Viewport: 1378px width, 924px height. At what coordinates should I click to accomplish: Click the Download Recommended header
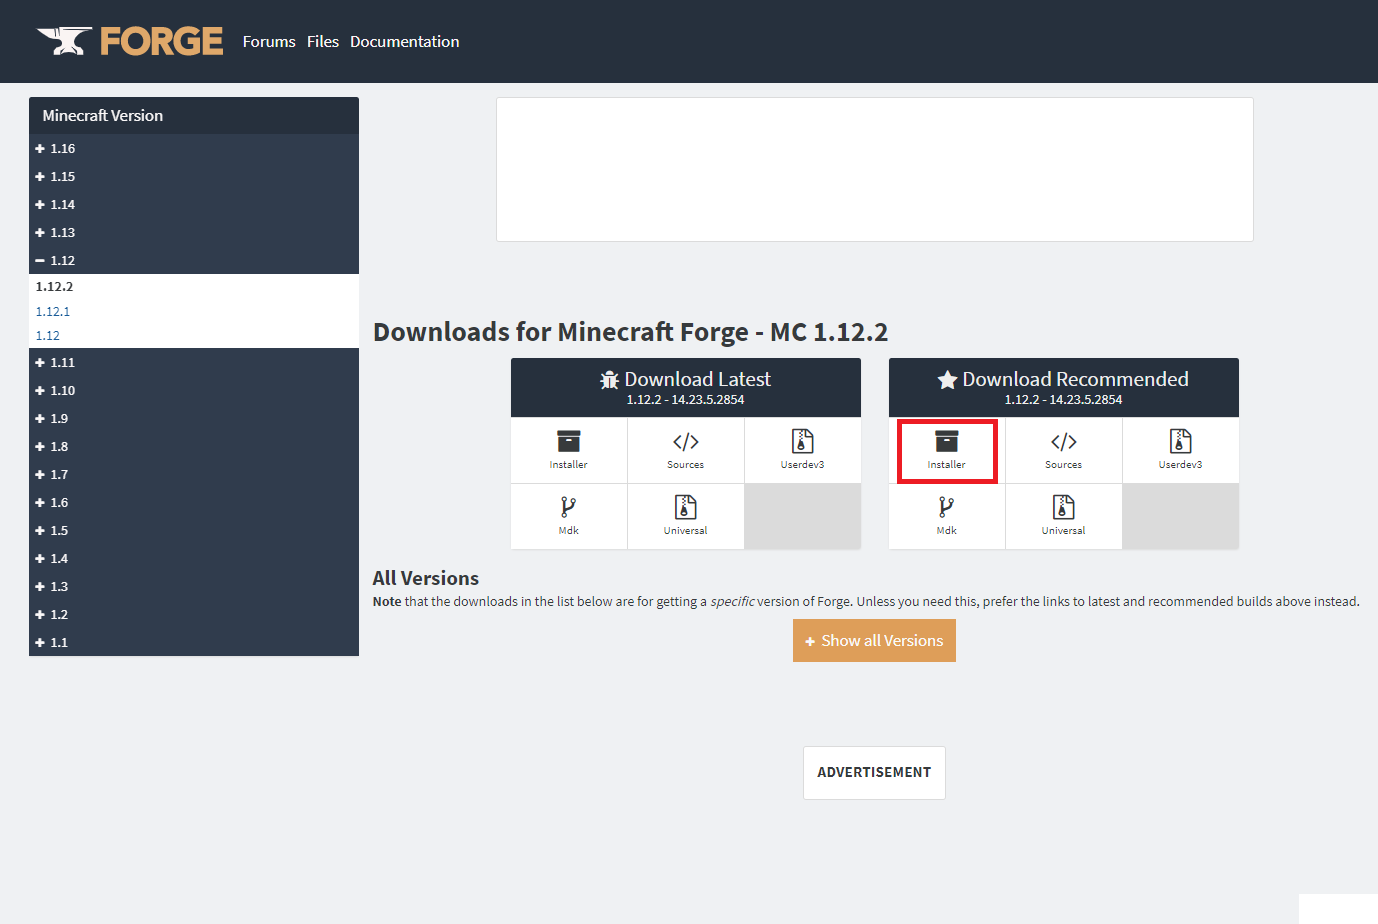1063,387
